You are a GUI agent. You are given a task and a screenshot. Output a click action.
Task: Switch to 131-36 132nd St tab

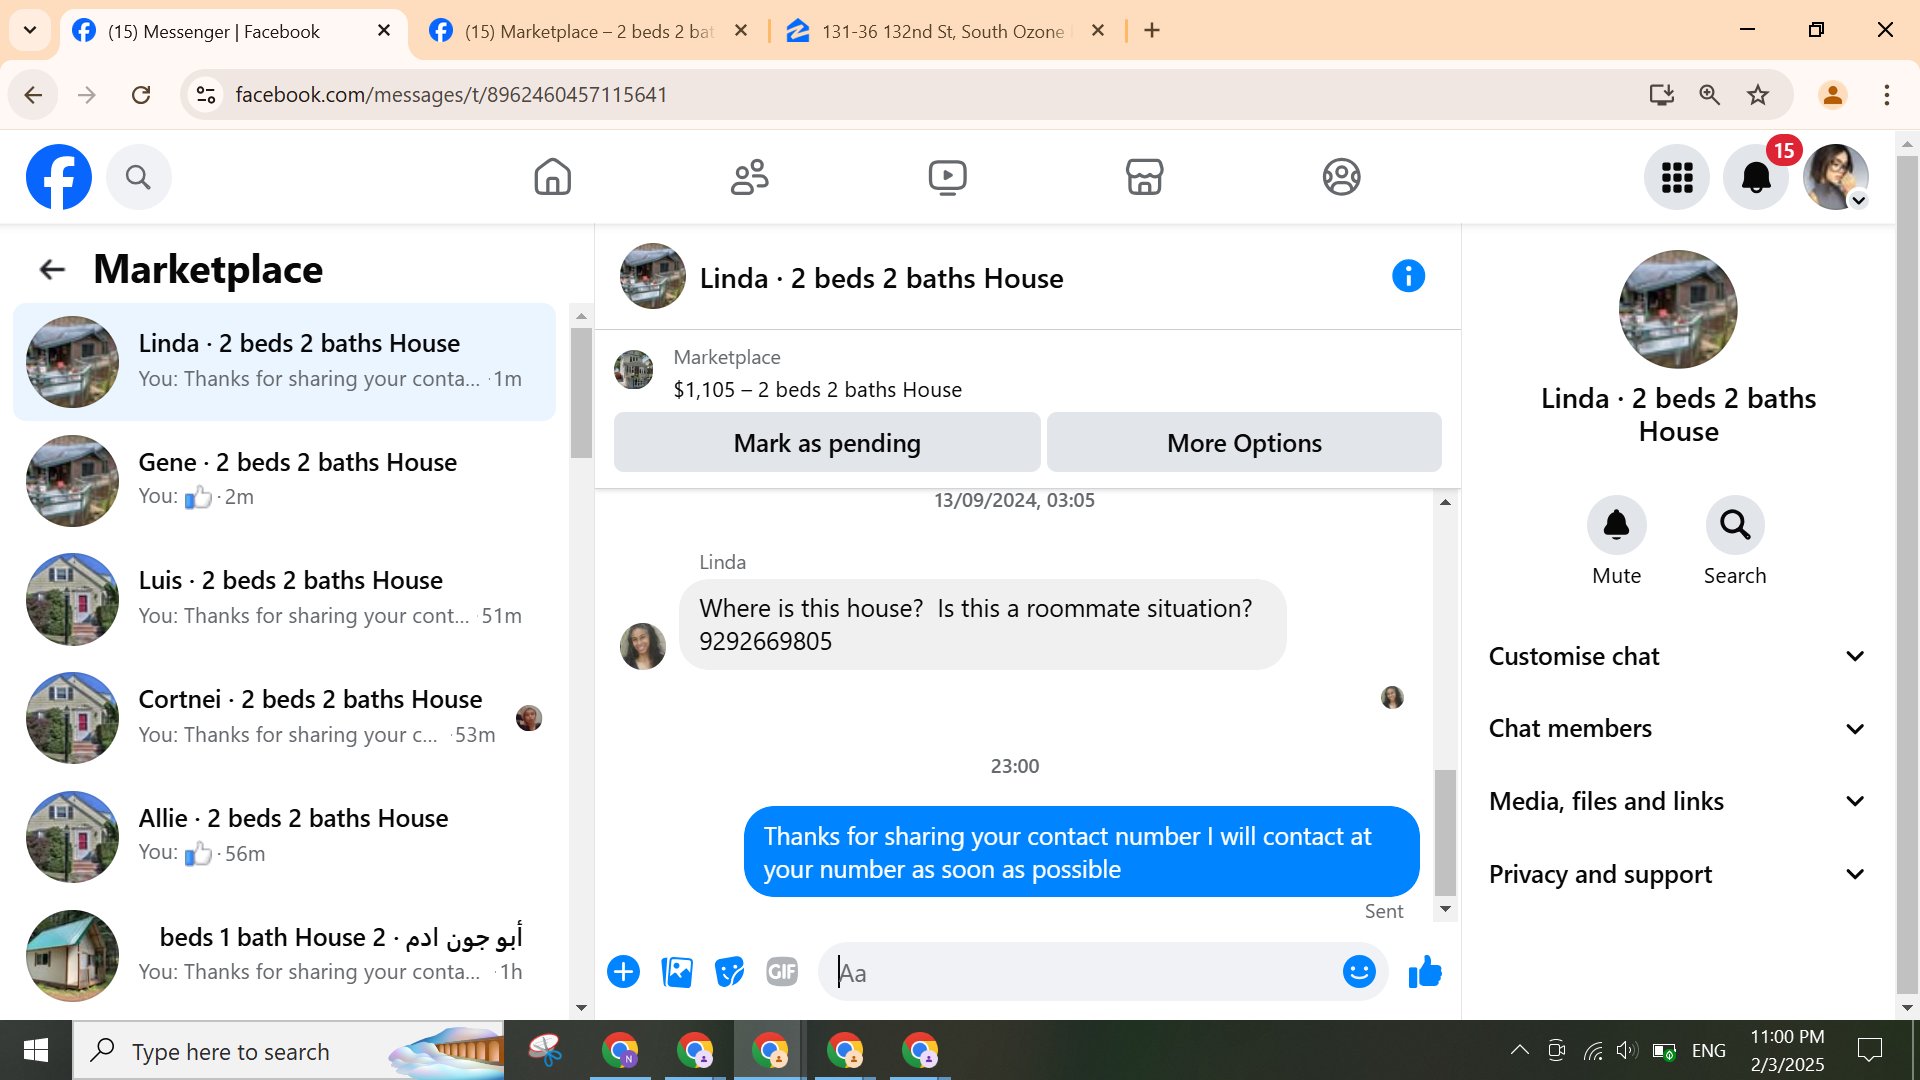click(x=945, y=31)
